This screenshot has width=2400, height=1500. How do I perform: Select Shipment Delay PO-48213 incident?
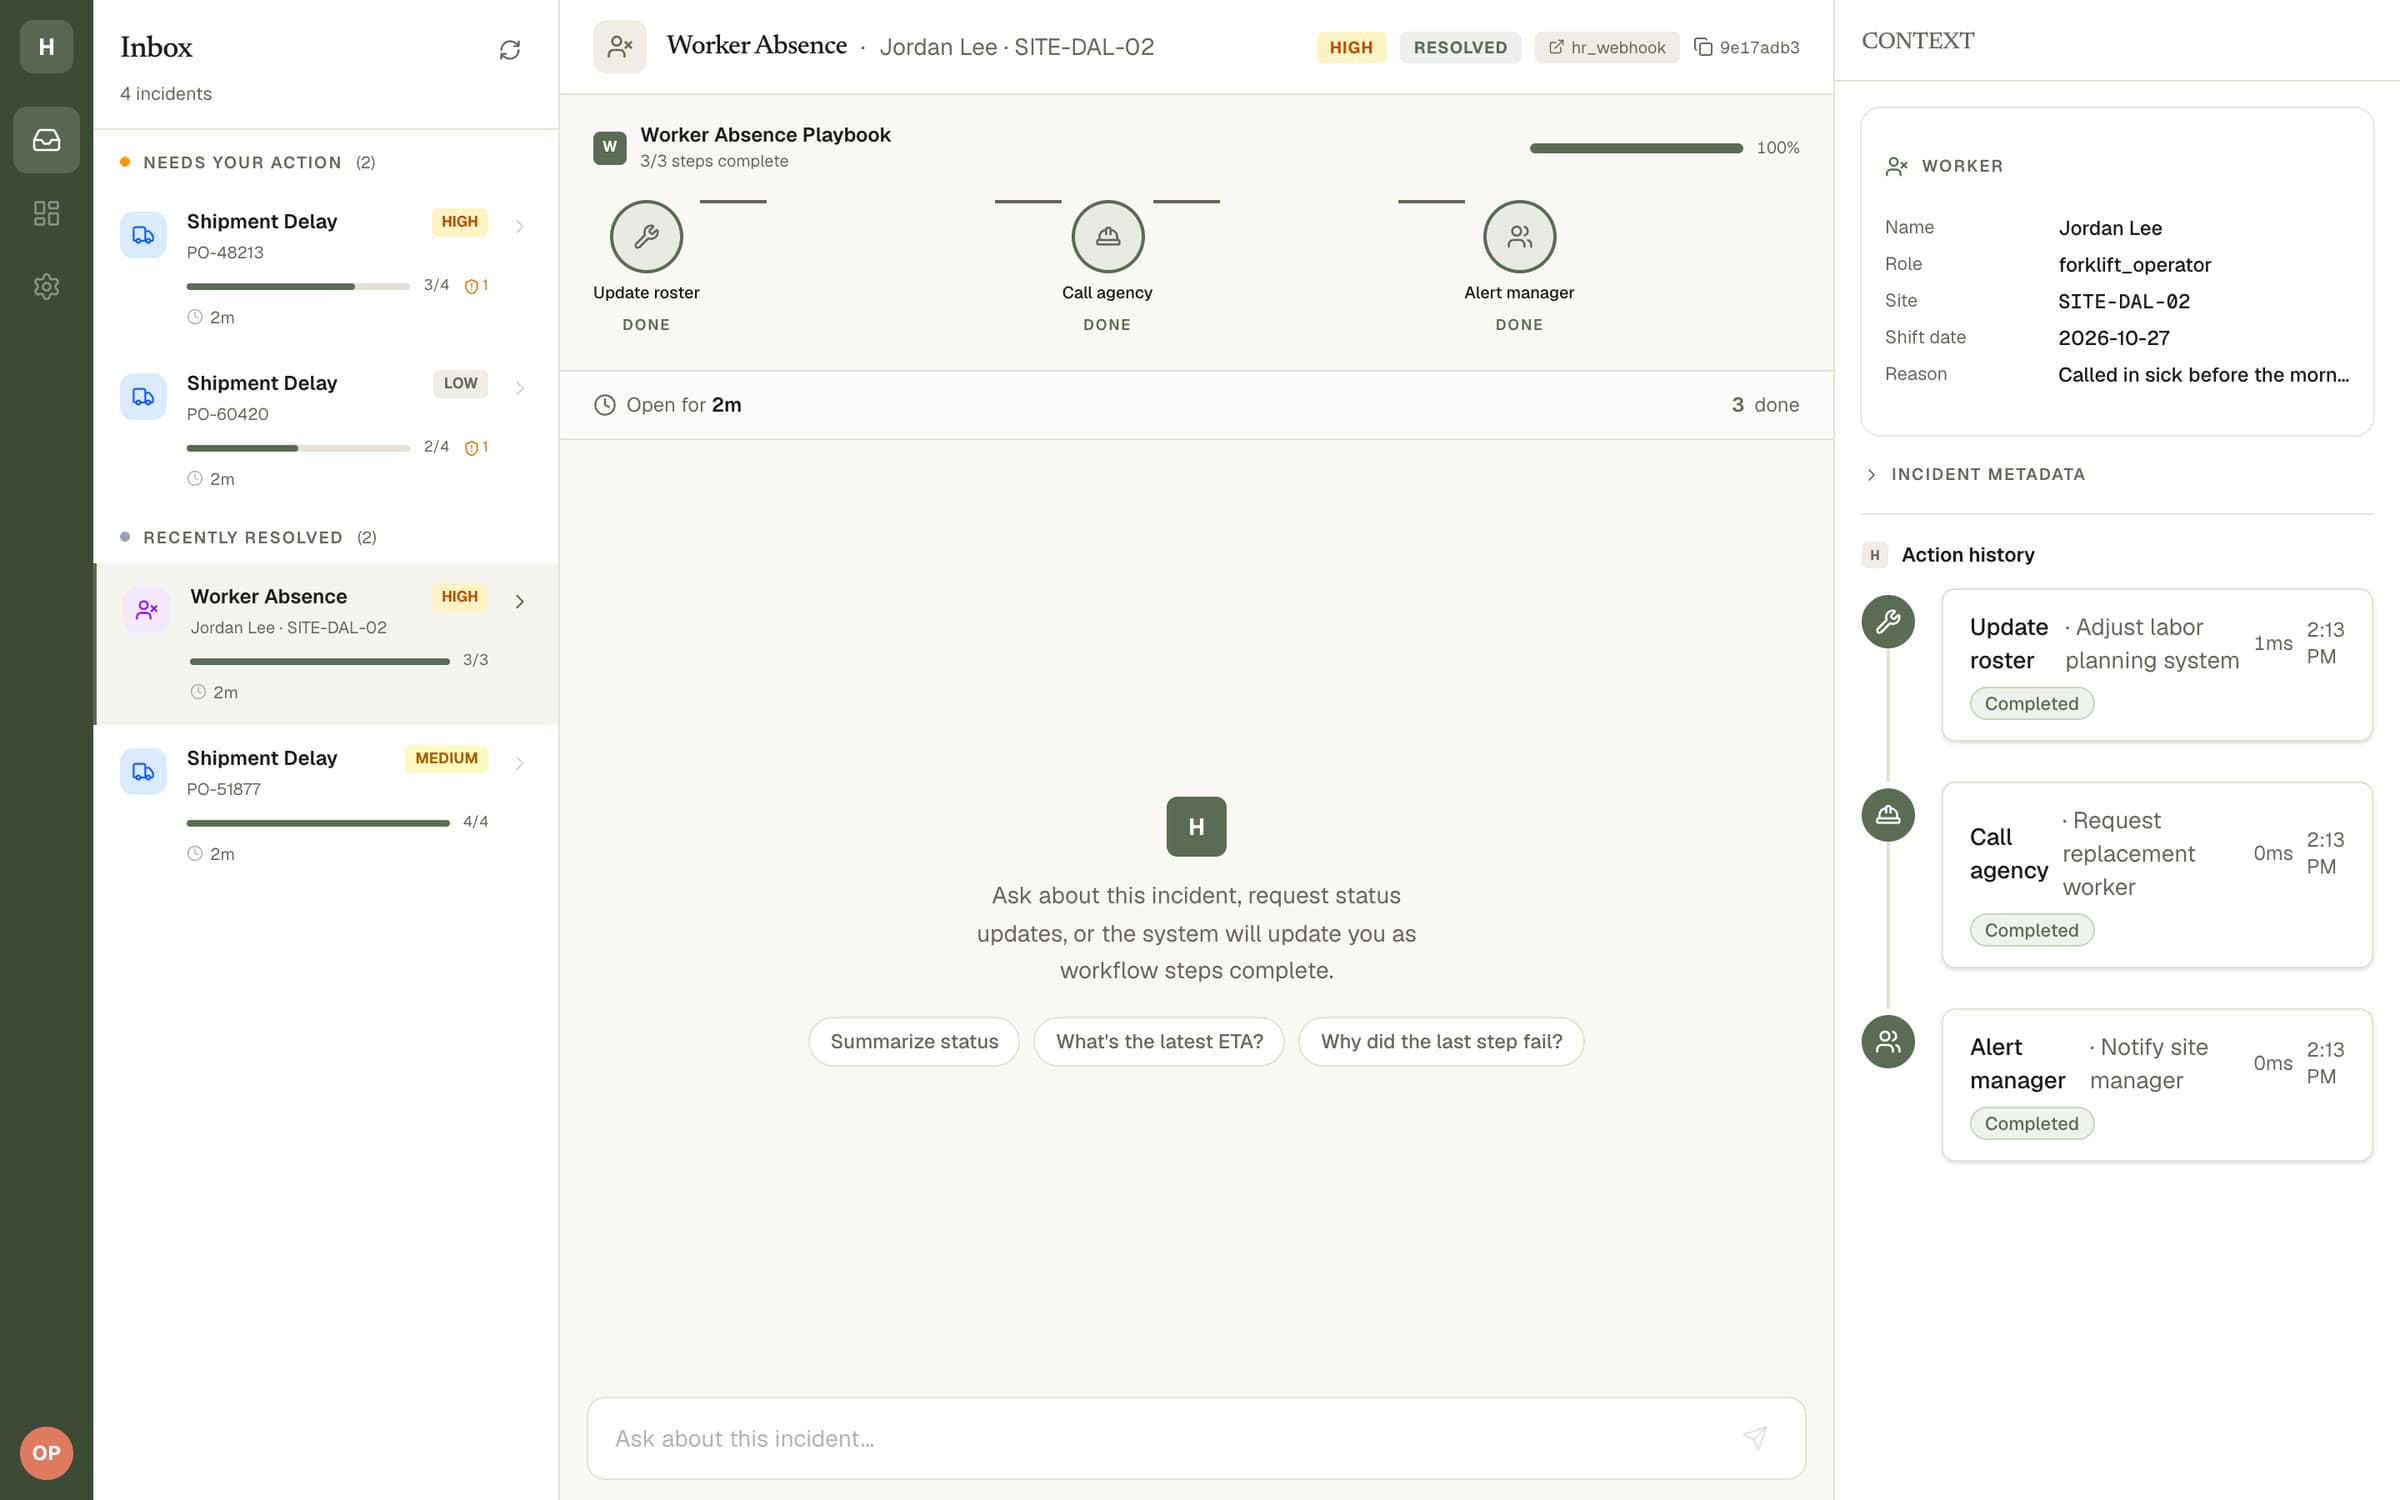pyautogui.click(x=326, y=269)
